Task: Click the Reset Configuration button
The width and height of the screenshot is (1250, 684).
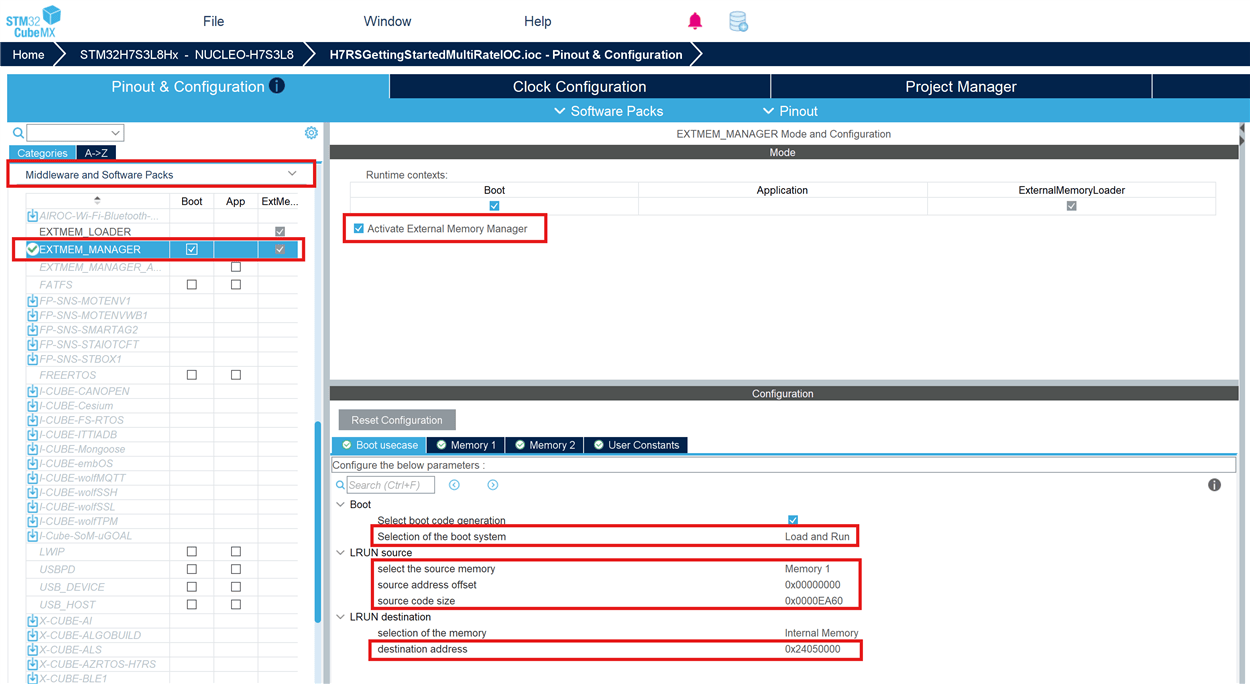Action: (397, 420)
